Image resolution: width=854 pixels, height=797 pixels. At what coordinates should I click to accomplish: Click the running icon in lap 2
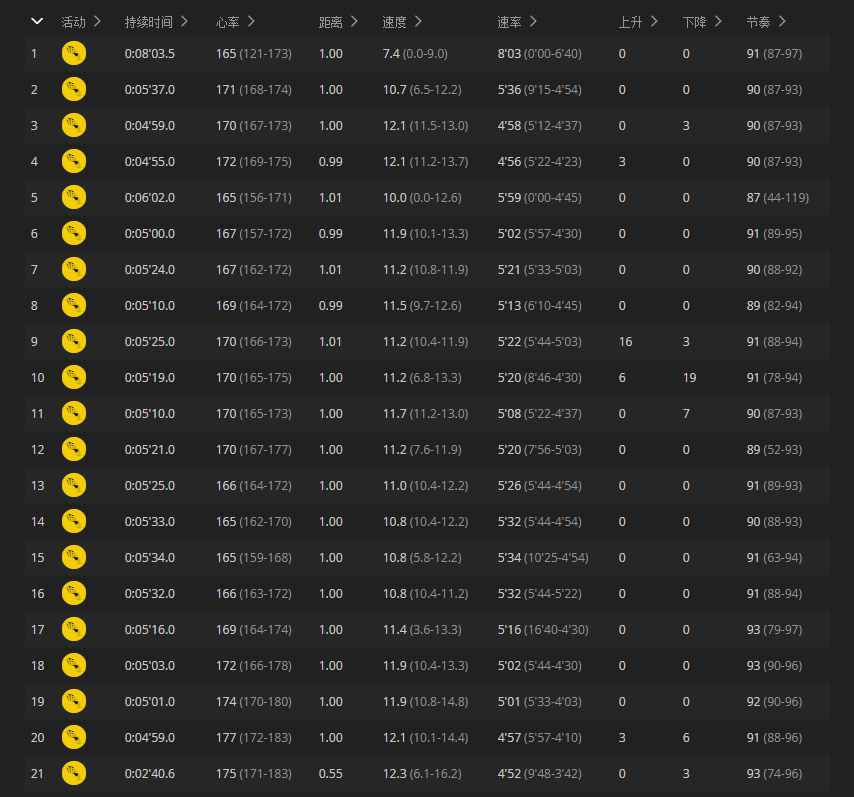pyautogui.click(x=74, y=89)
